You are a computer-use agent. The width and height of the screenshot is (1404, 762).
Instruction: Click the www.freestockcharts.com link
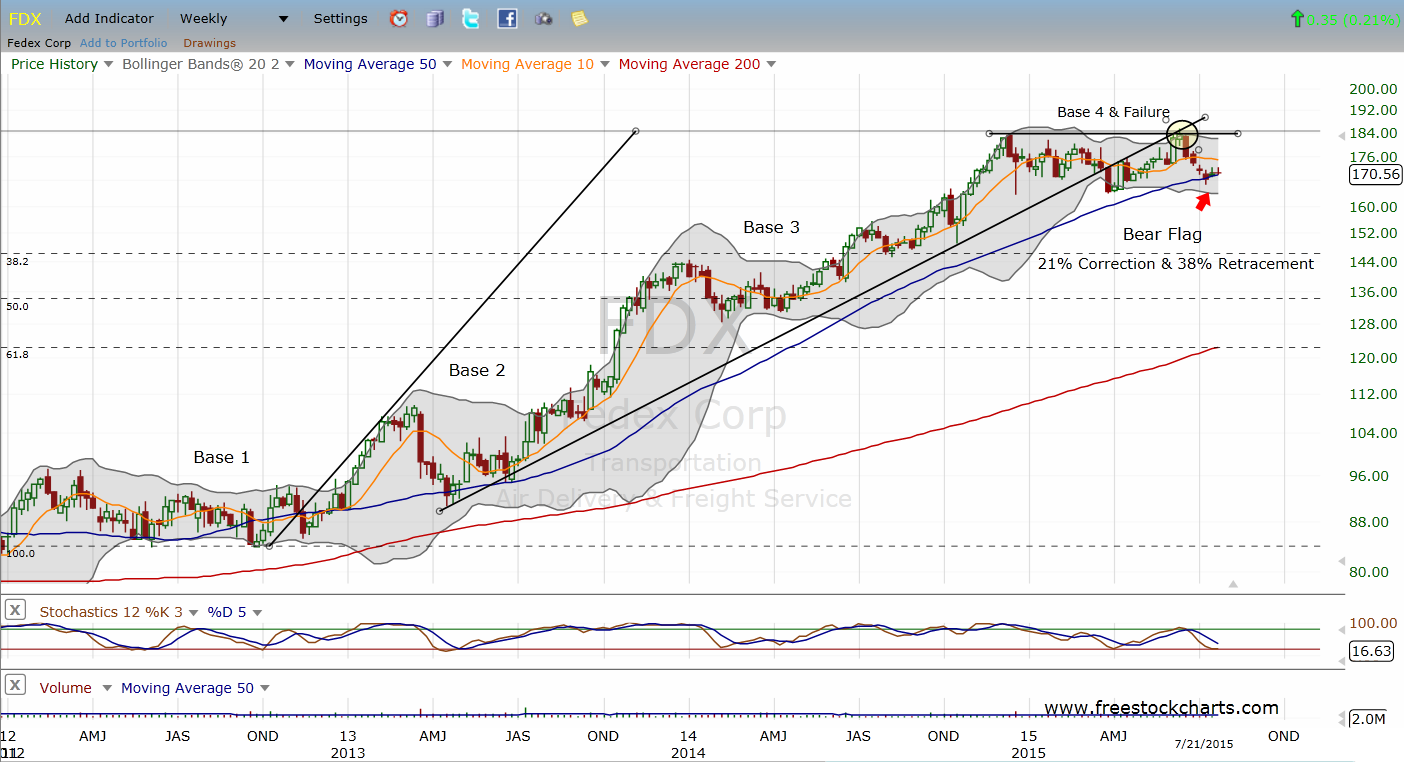[x=1161, y=708]
